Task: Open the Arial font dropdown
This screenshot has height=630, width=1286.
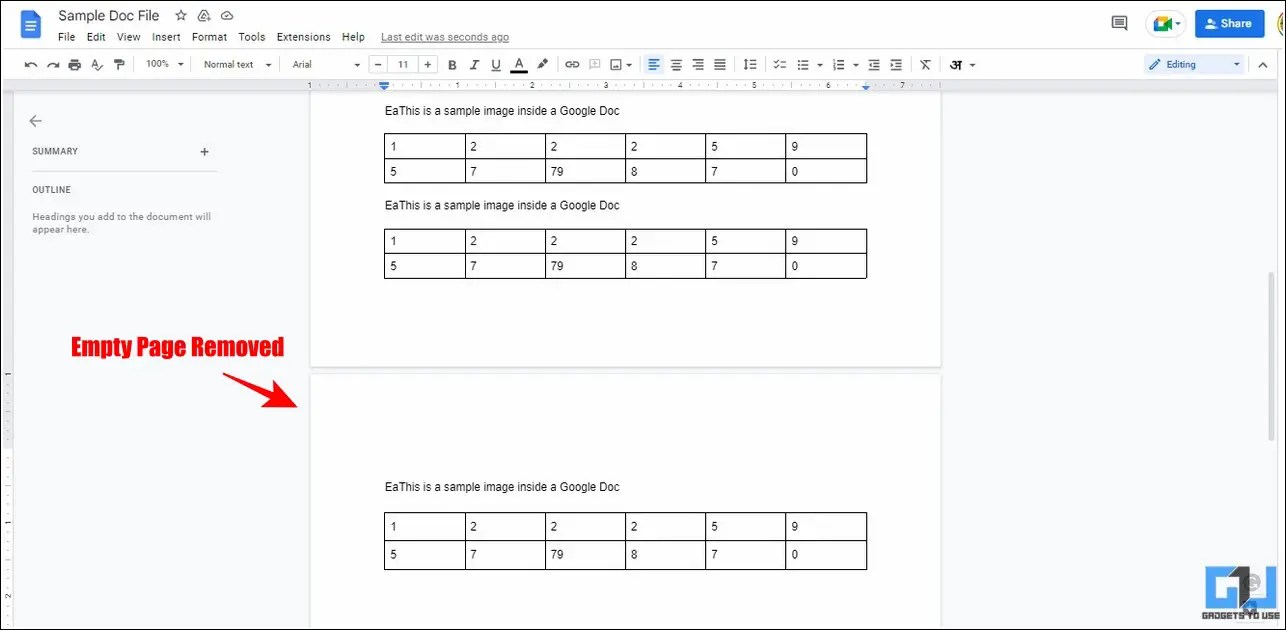Action: click(x=326, y=64)
